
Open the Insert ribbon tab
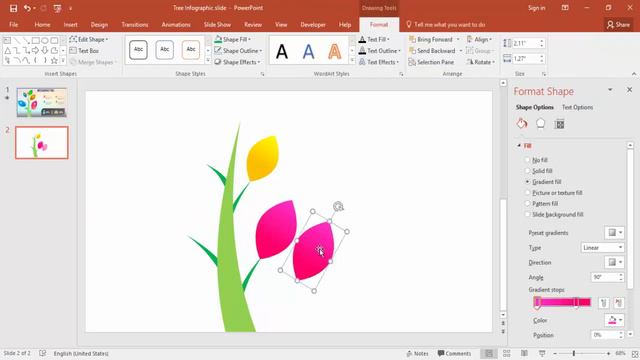(x=70, y=24)
